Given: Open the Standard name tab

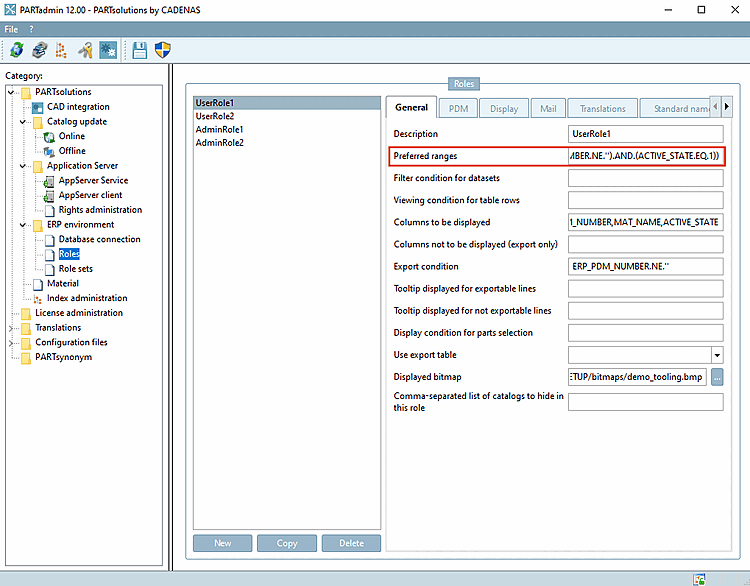Looking at the screenshot, I should pos(675,109).
